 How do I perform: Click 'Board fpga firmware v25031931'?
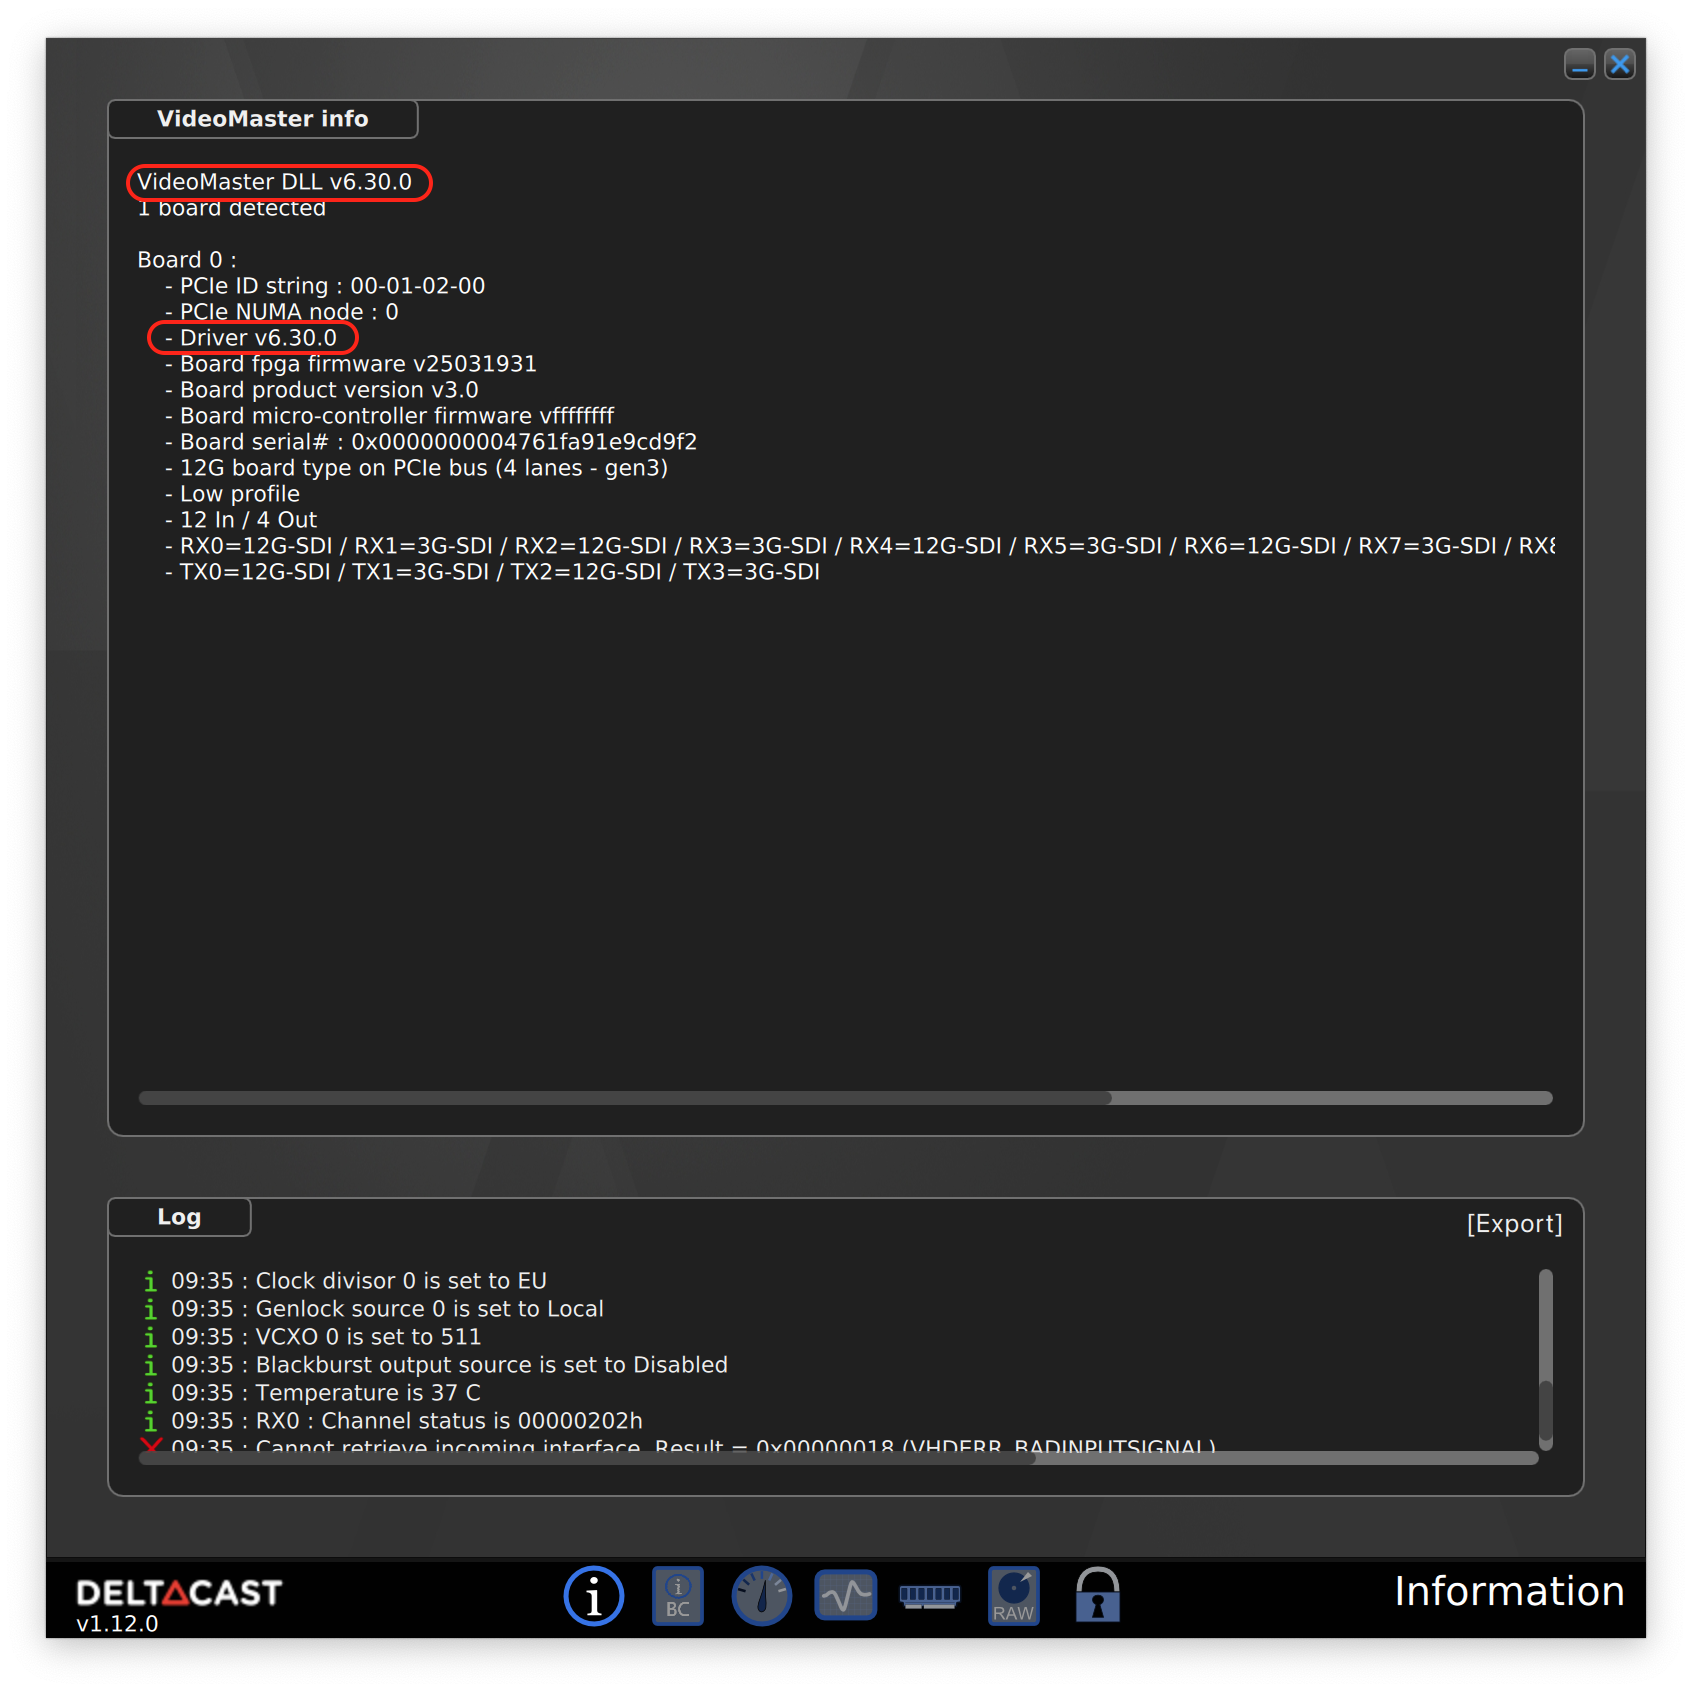pyautogui.click(x=351, y=364)
